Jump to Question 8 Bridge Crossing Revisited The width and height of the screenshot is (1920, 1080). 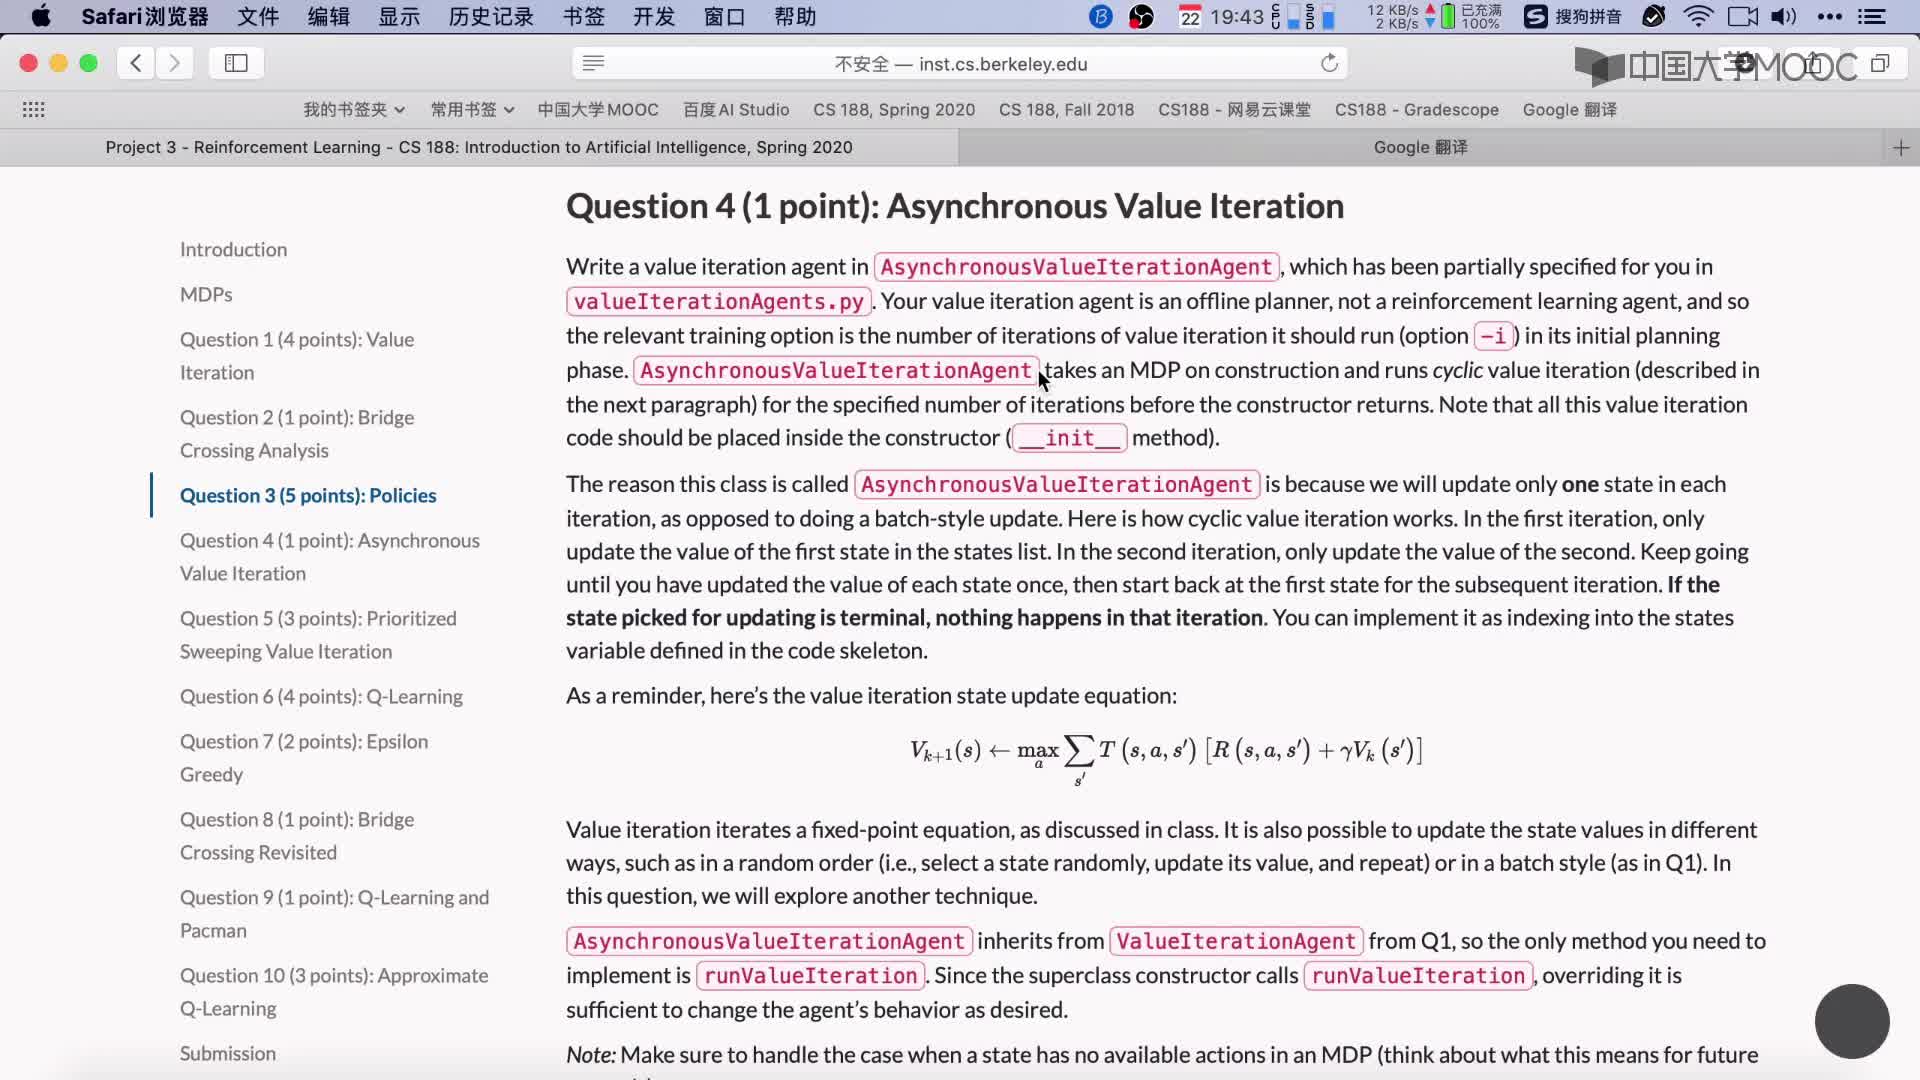[297, 836]
